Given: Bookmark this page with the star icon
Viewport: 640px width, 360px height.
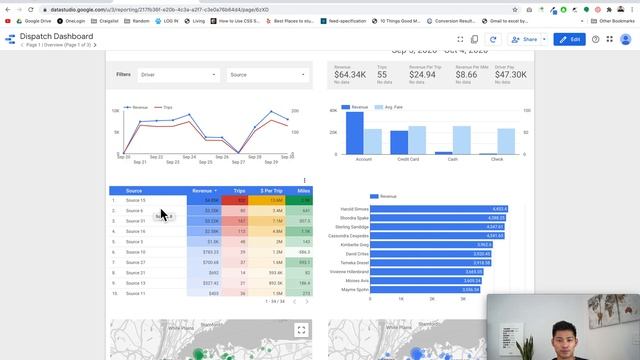Looking at the screenshot, I should tap(515, 9).
